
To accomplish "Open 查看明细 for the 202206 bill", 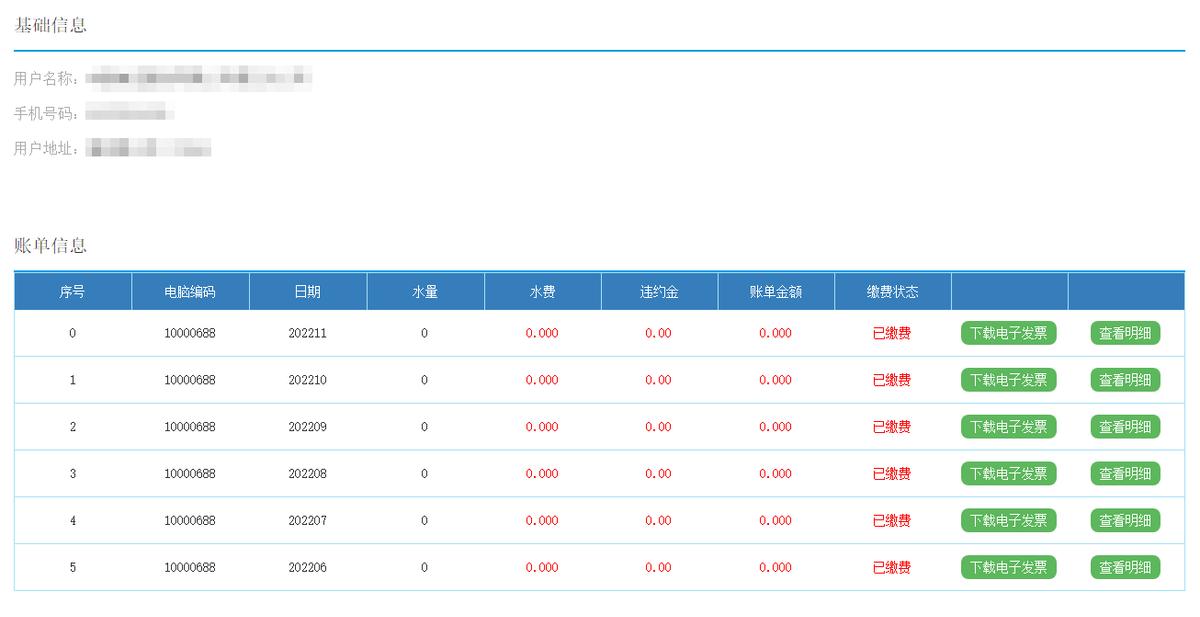I will tap(1123, 567).
